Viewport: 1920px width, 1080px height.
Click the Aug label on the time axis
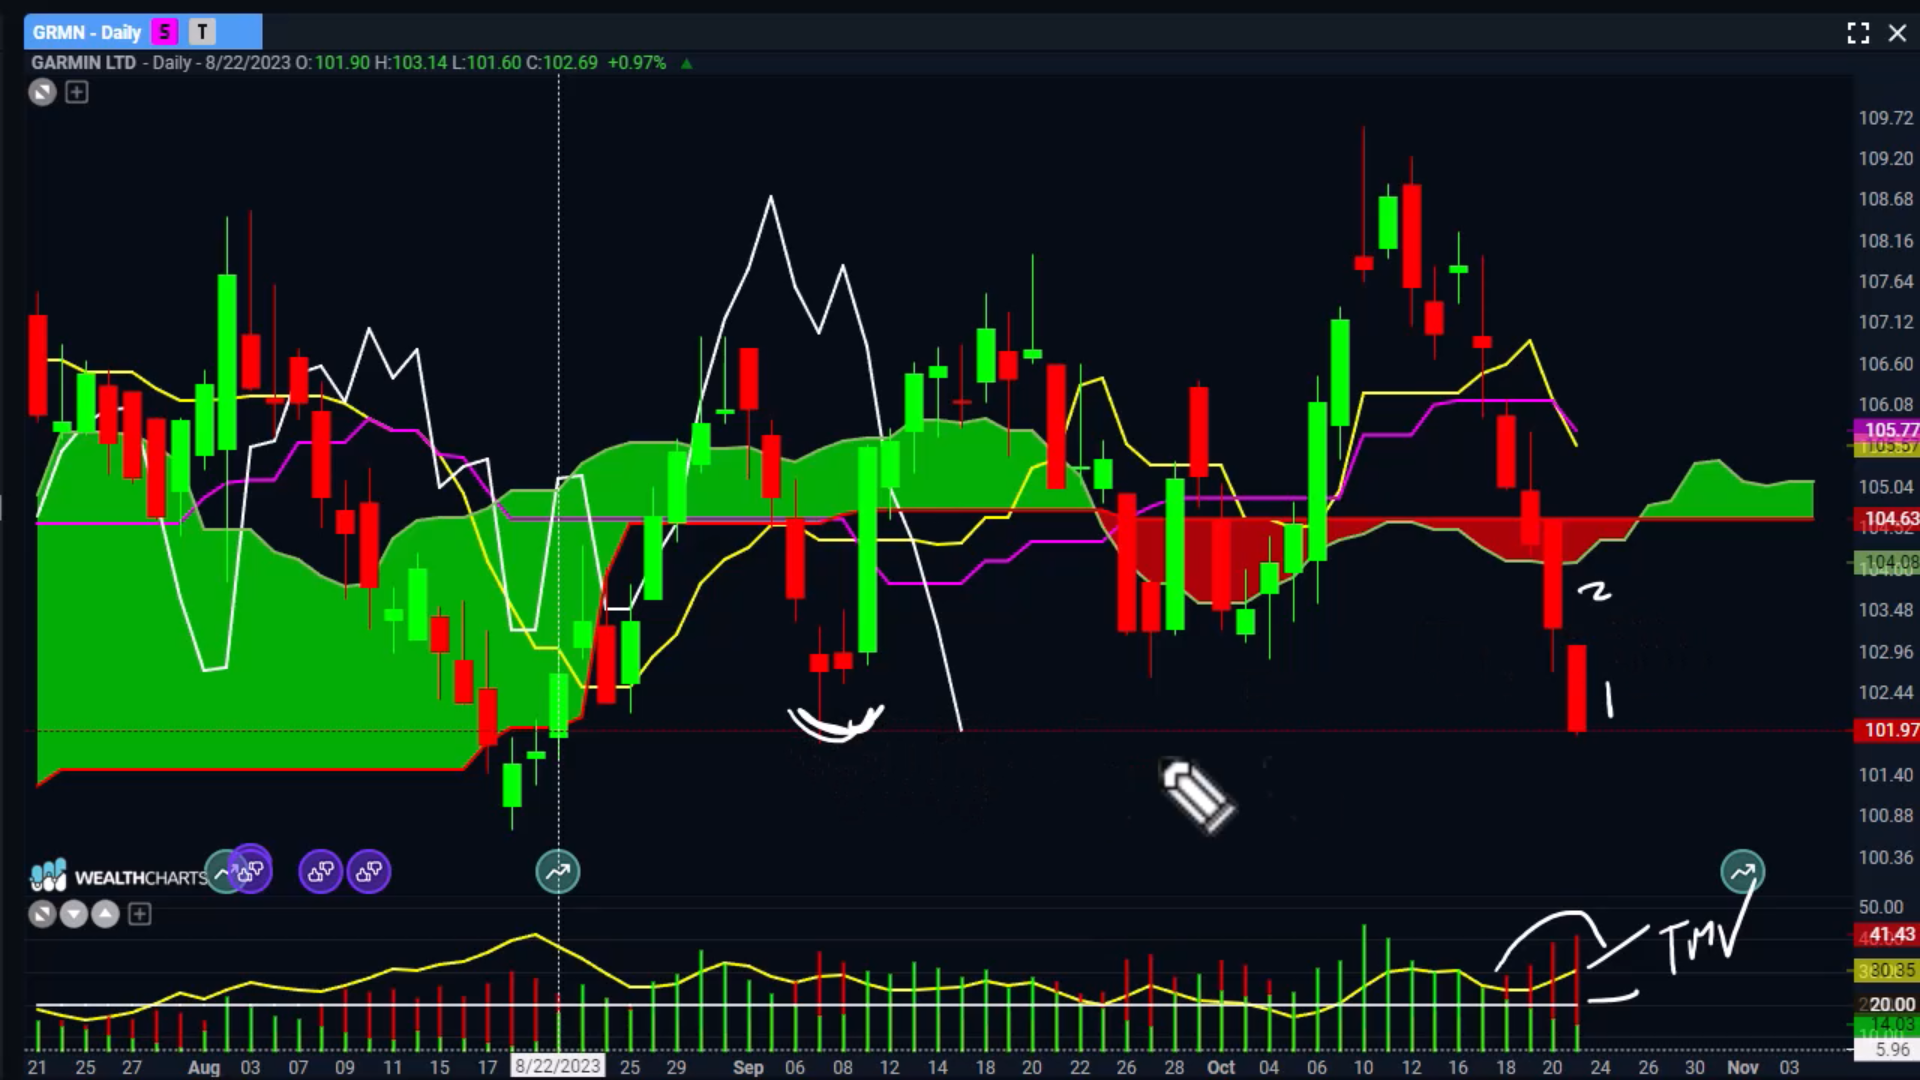204,1067
